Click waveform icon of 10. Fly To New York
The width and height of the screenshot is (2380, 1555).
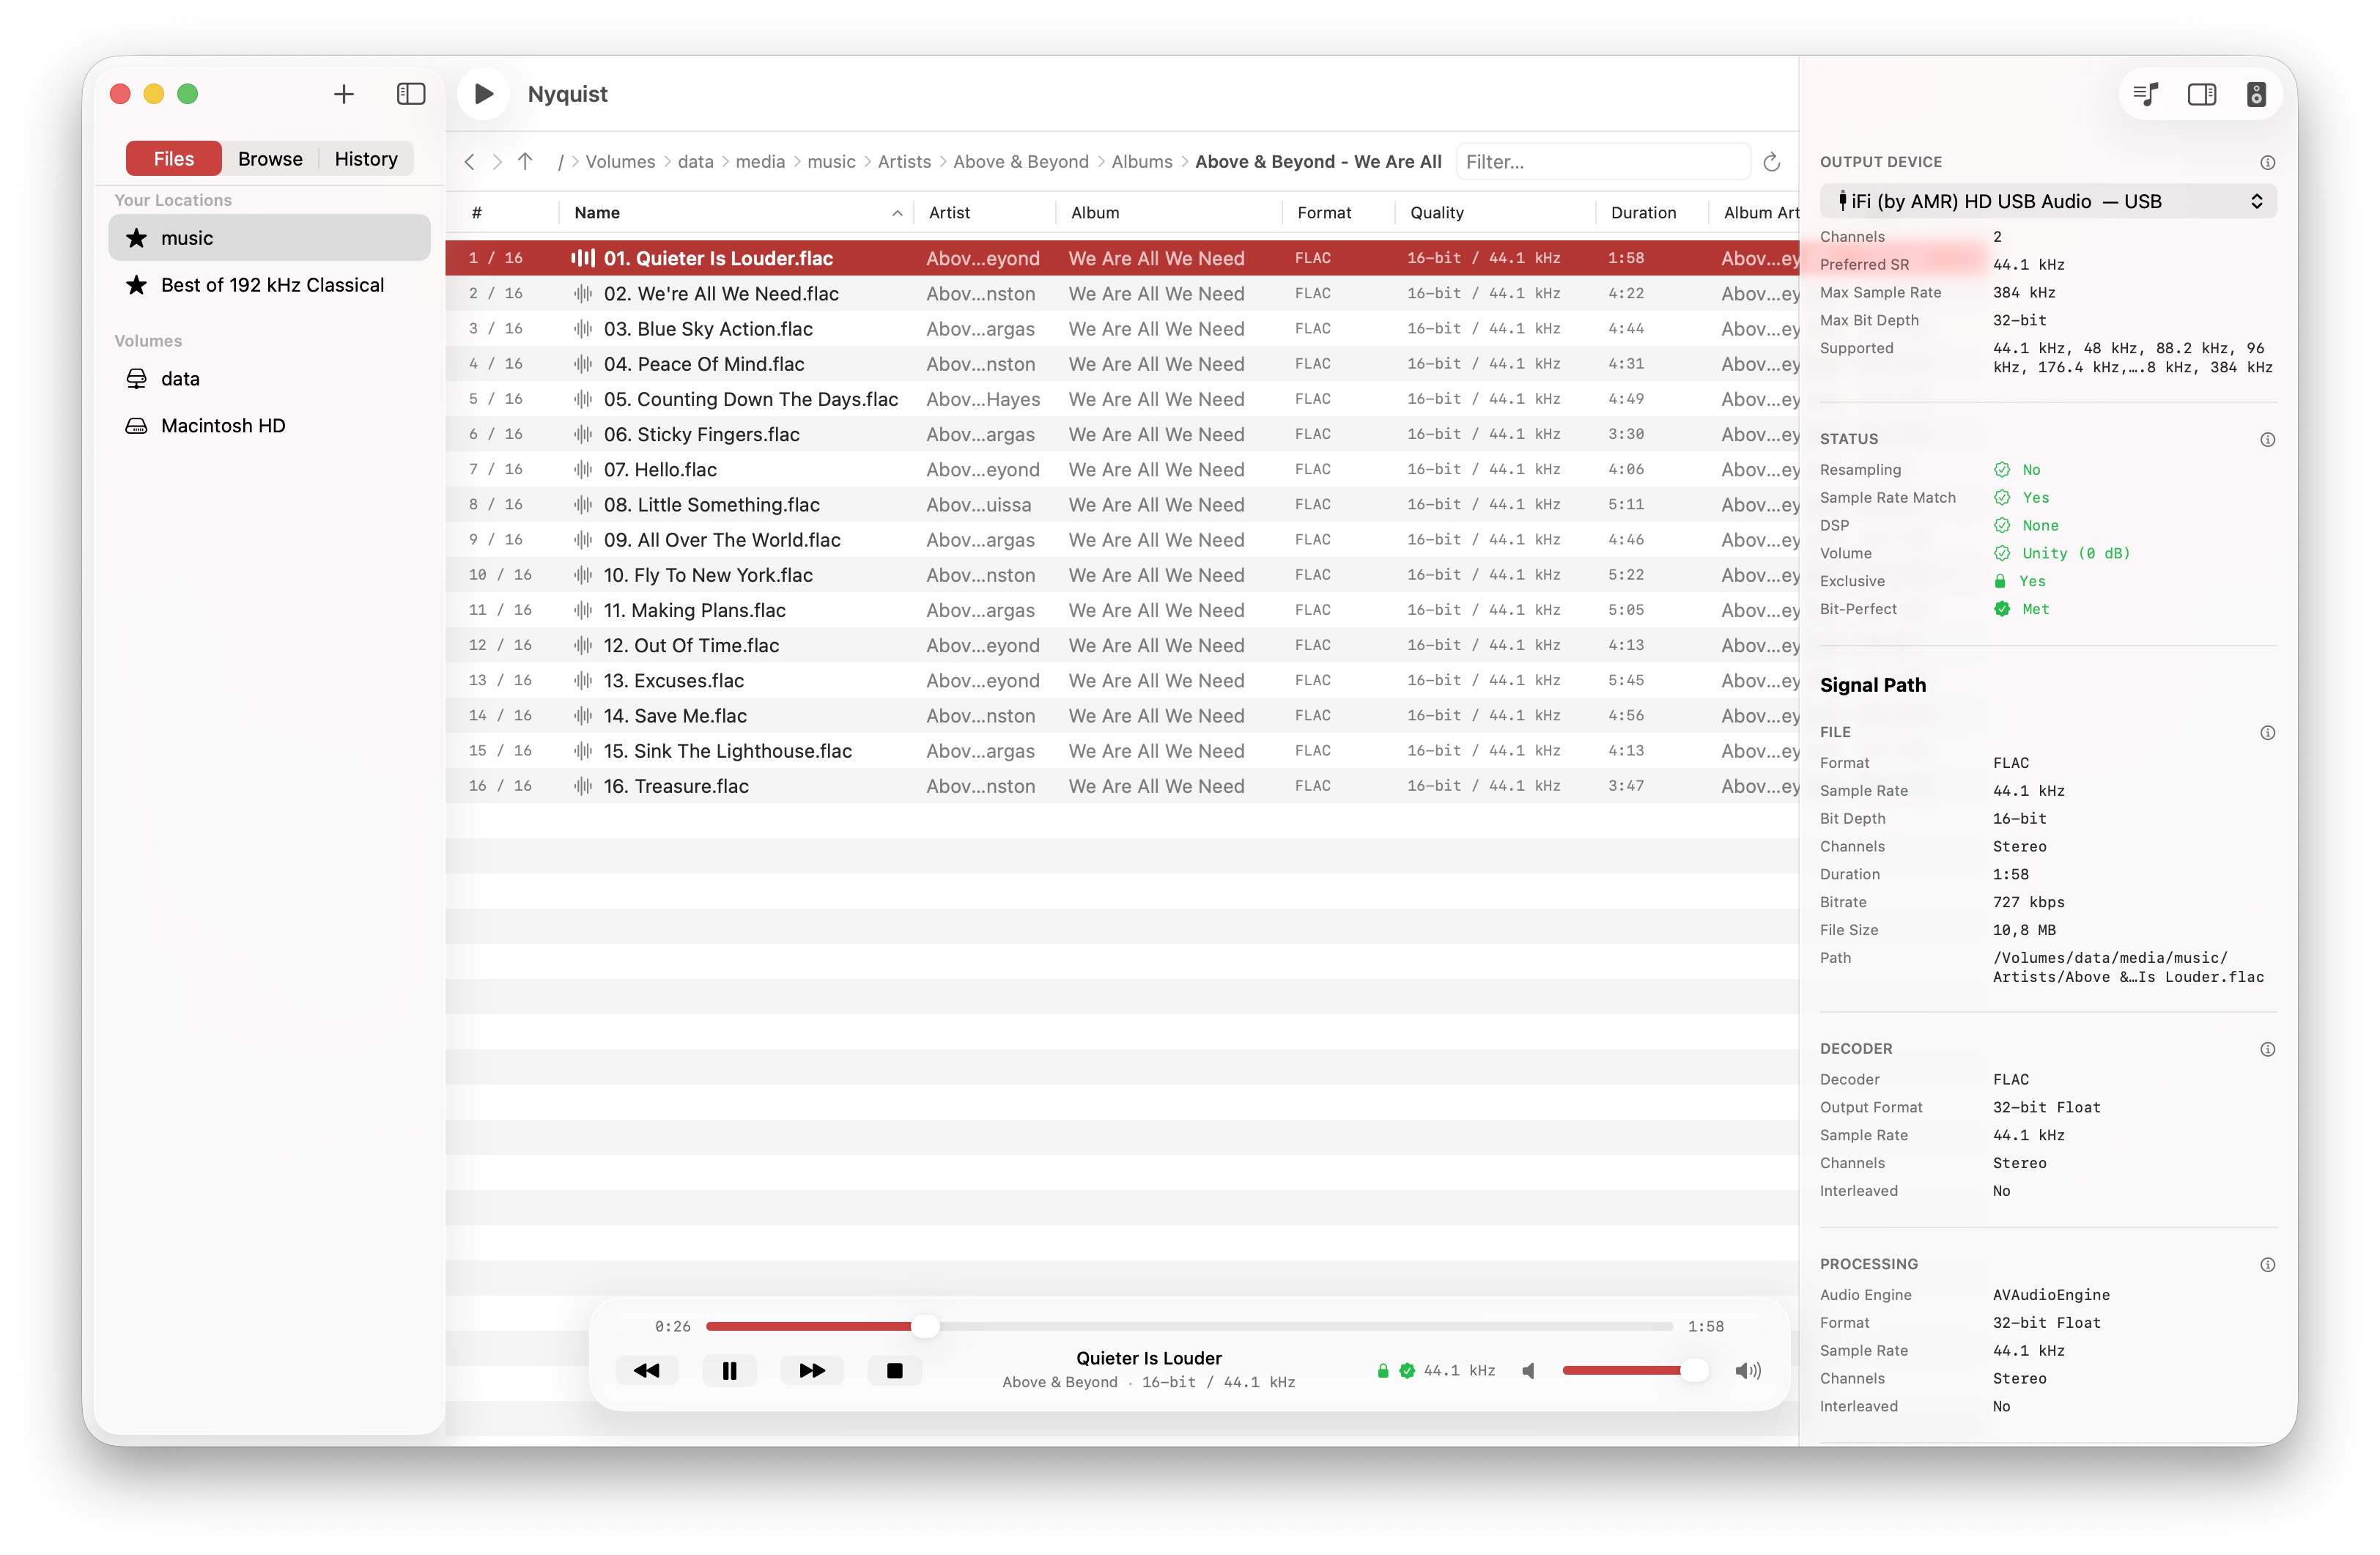point(583,575)
